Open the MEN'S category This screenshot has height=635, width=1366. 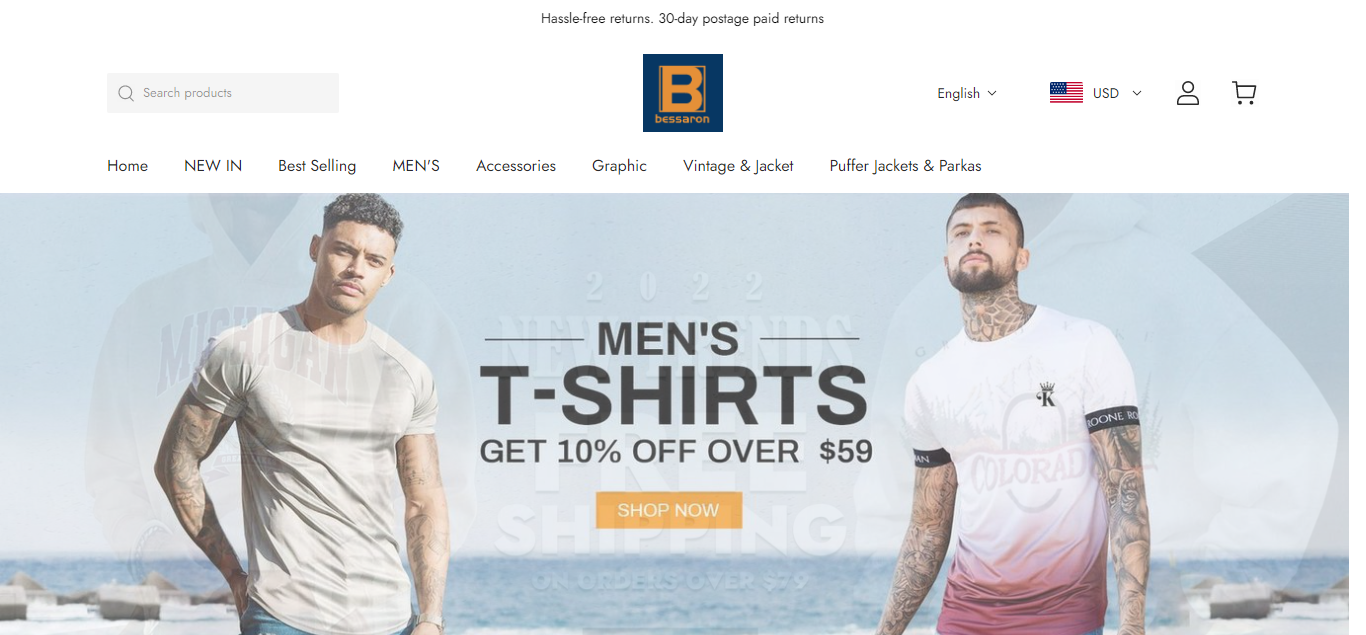tap(416, 166)
